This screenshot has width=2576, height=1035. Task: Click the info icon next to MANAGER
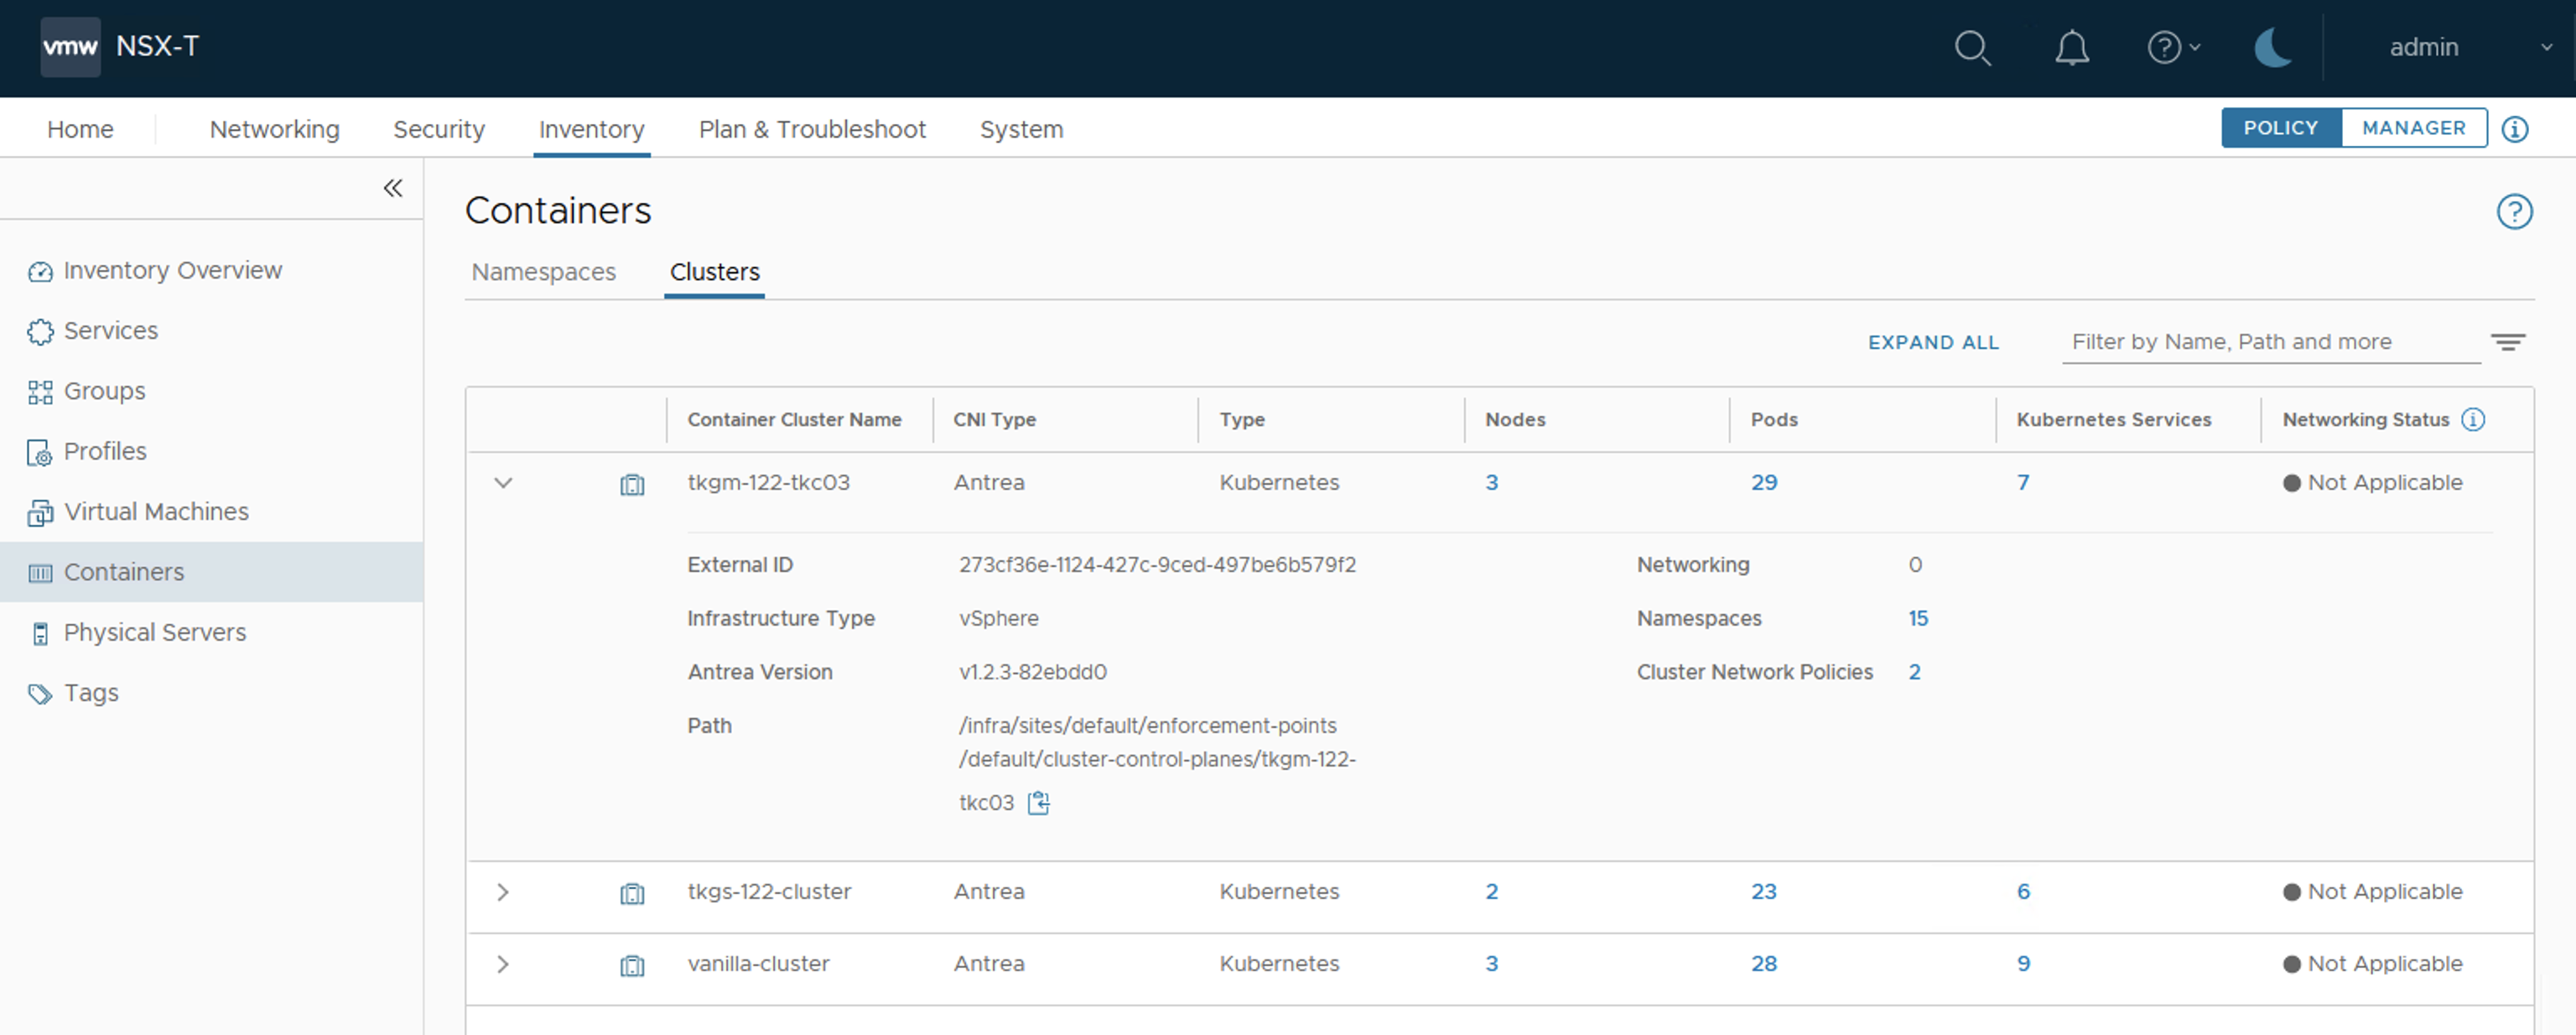pos(2514,129)
